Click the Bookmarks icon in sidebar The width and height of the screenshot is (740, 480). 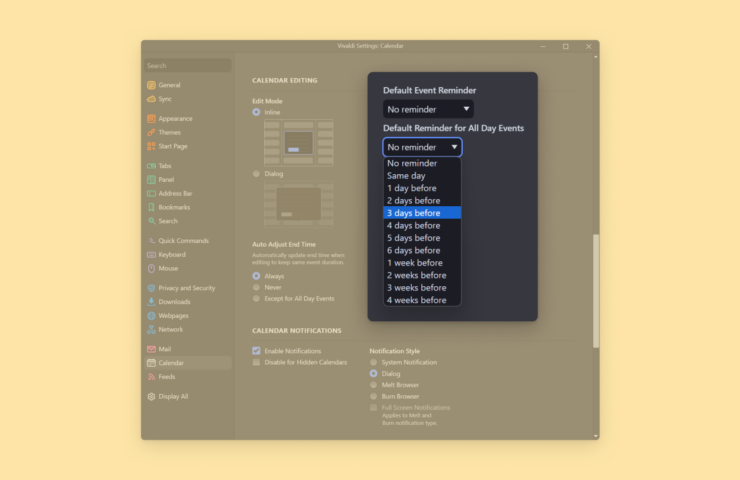pos(151,207)
